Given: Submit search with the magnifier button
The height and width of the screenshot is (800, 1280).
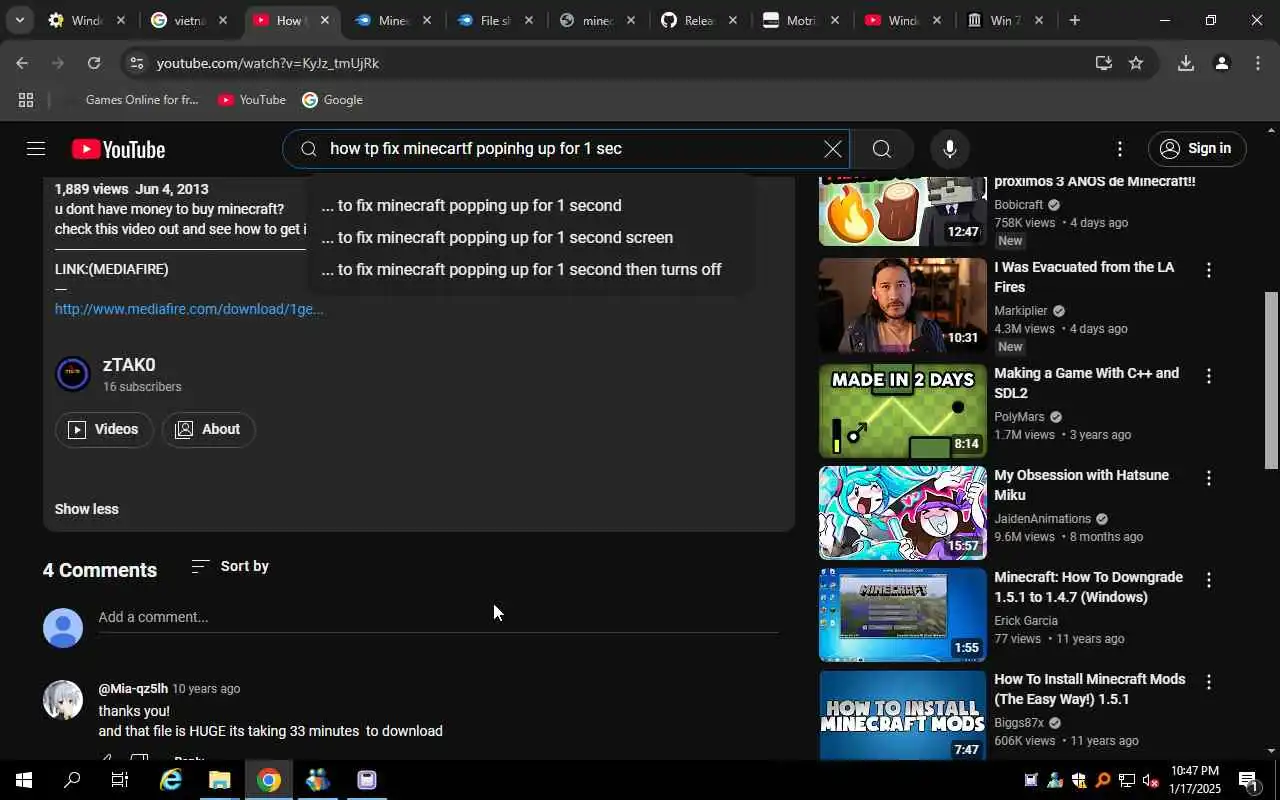Looking at the screenshot, I should pos(881,149).
